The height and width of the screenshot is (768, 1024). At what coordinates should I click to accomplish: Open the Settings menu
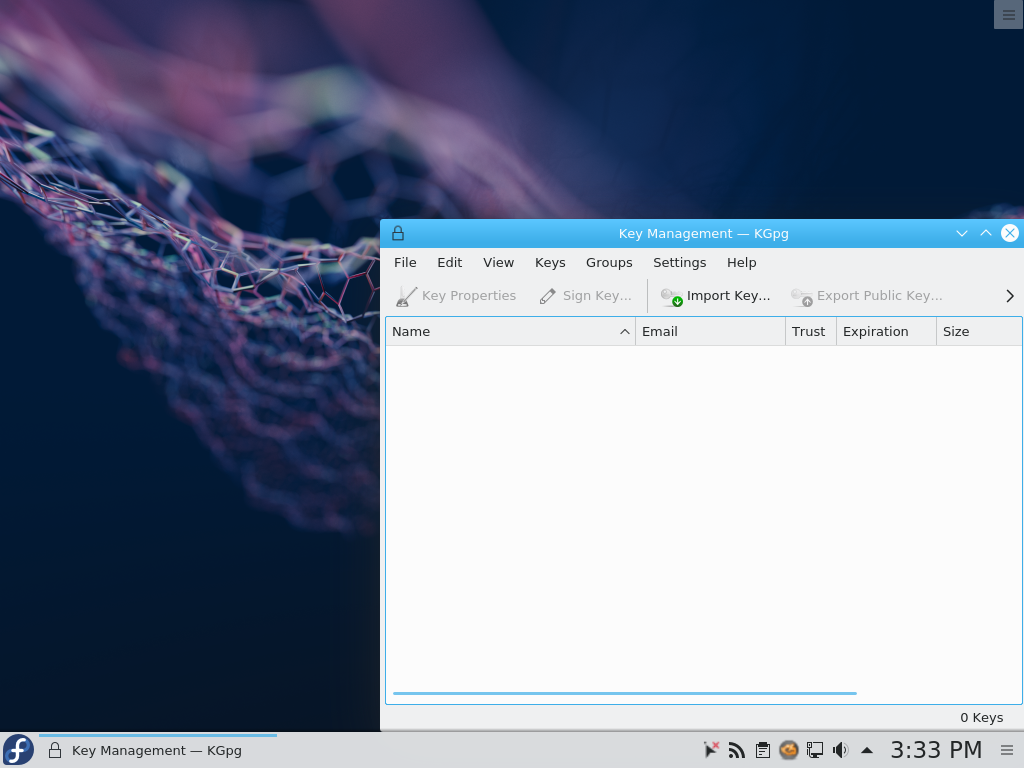tap(679, 263)
